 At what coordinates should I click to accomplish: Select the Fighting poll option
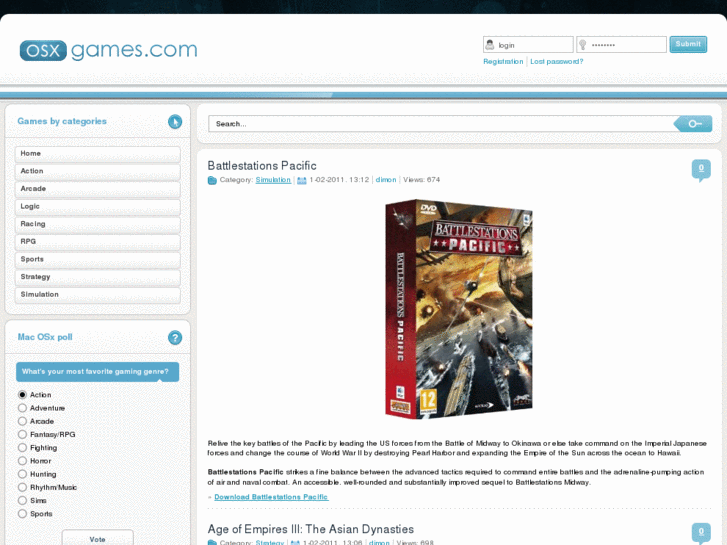(x=22, y=448)
